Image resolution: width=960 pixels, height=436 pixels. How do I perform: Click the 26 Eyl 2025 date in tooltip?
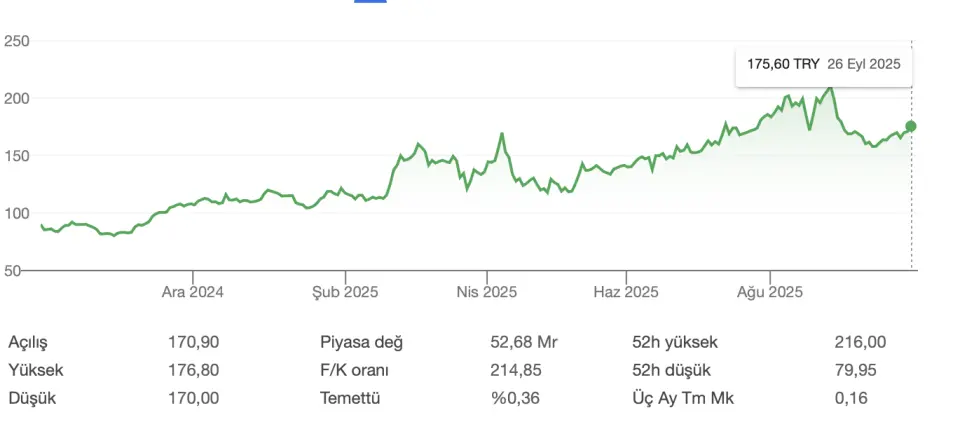864,64
